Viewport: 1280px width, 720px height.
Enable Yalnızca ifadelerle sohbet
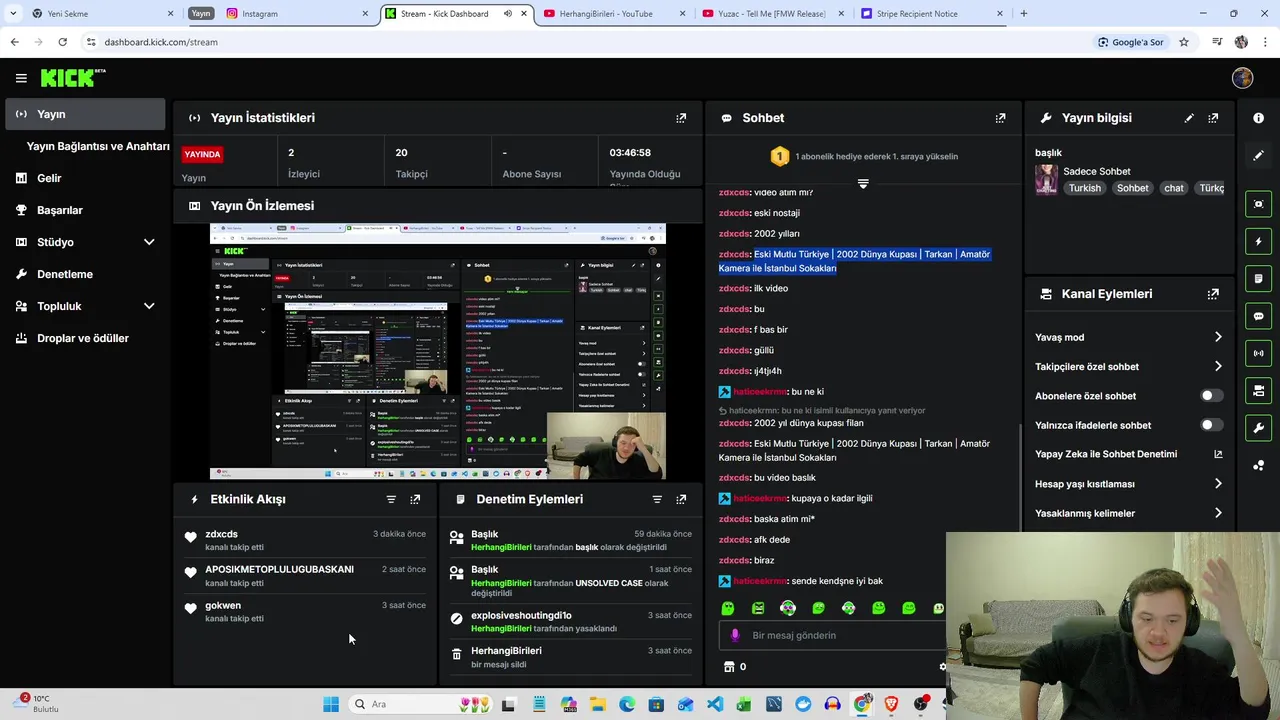pyautogui.click(x=1211, y=425)
